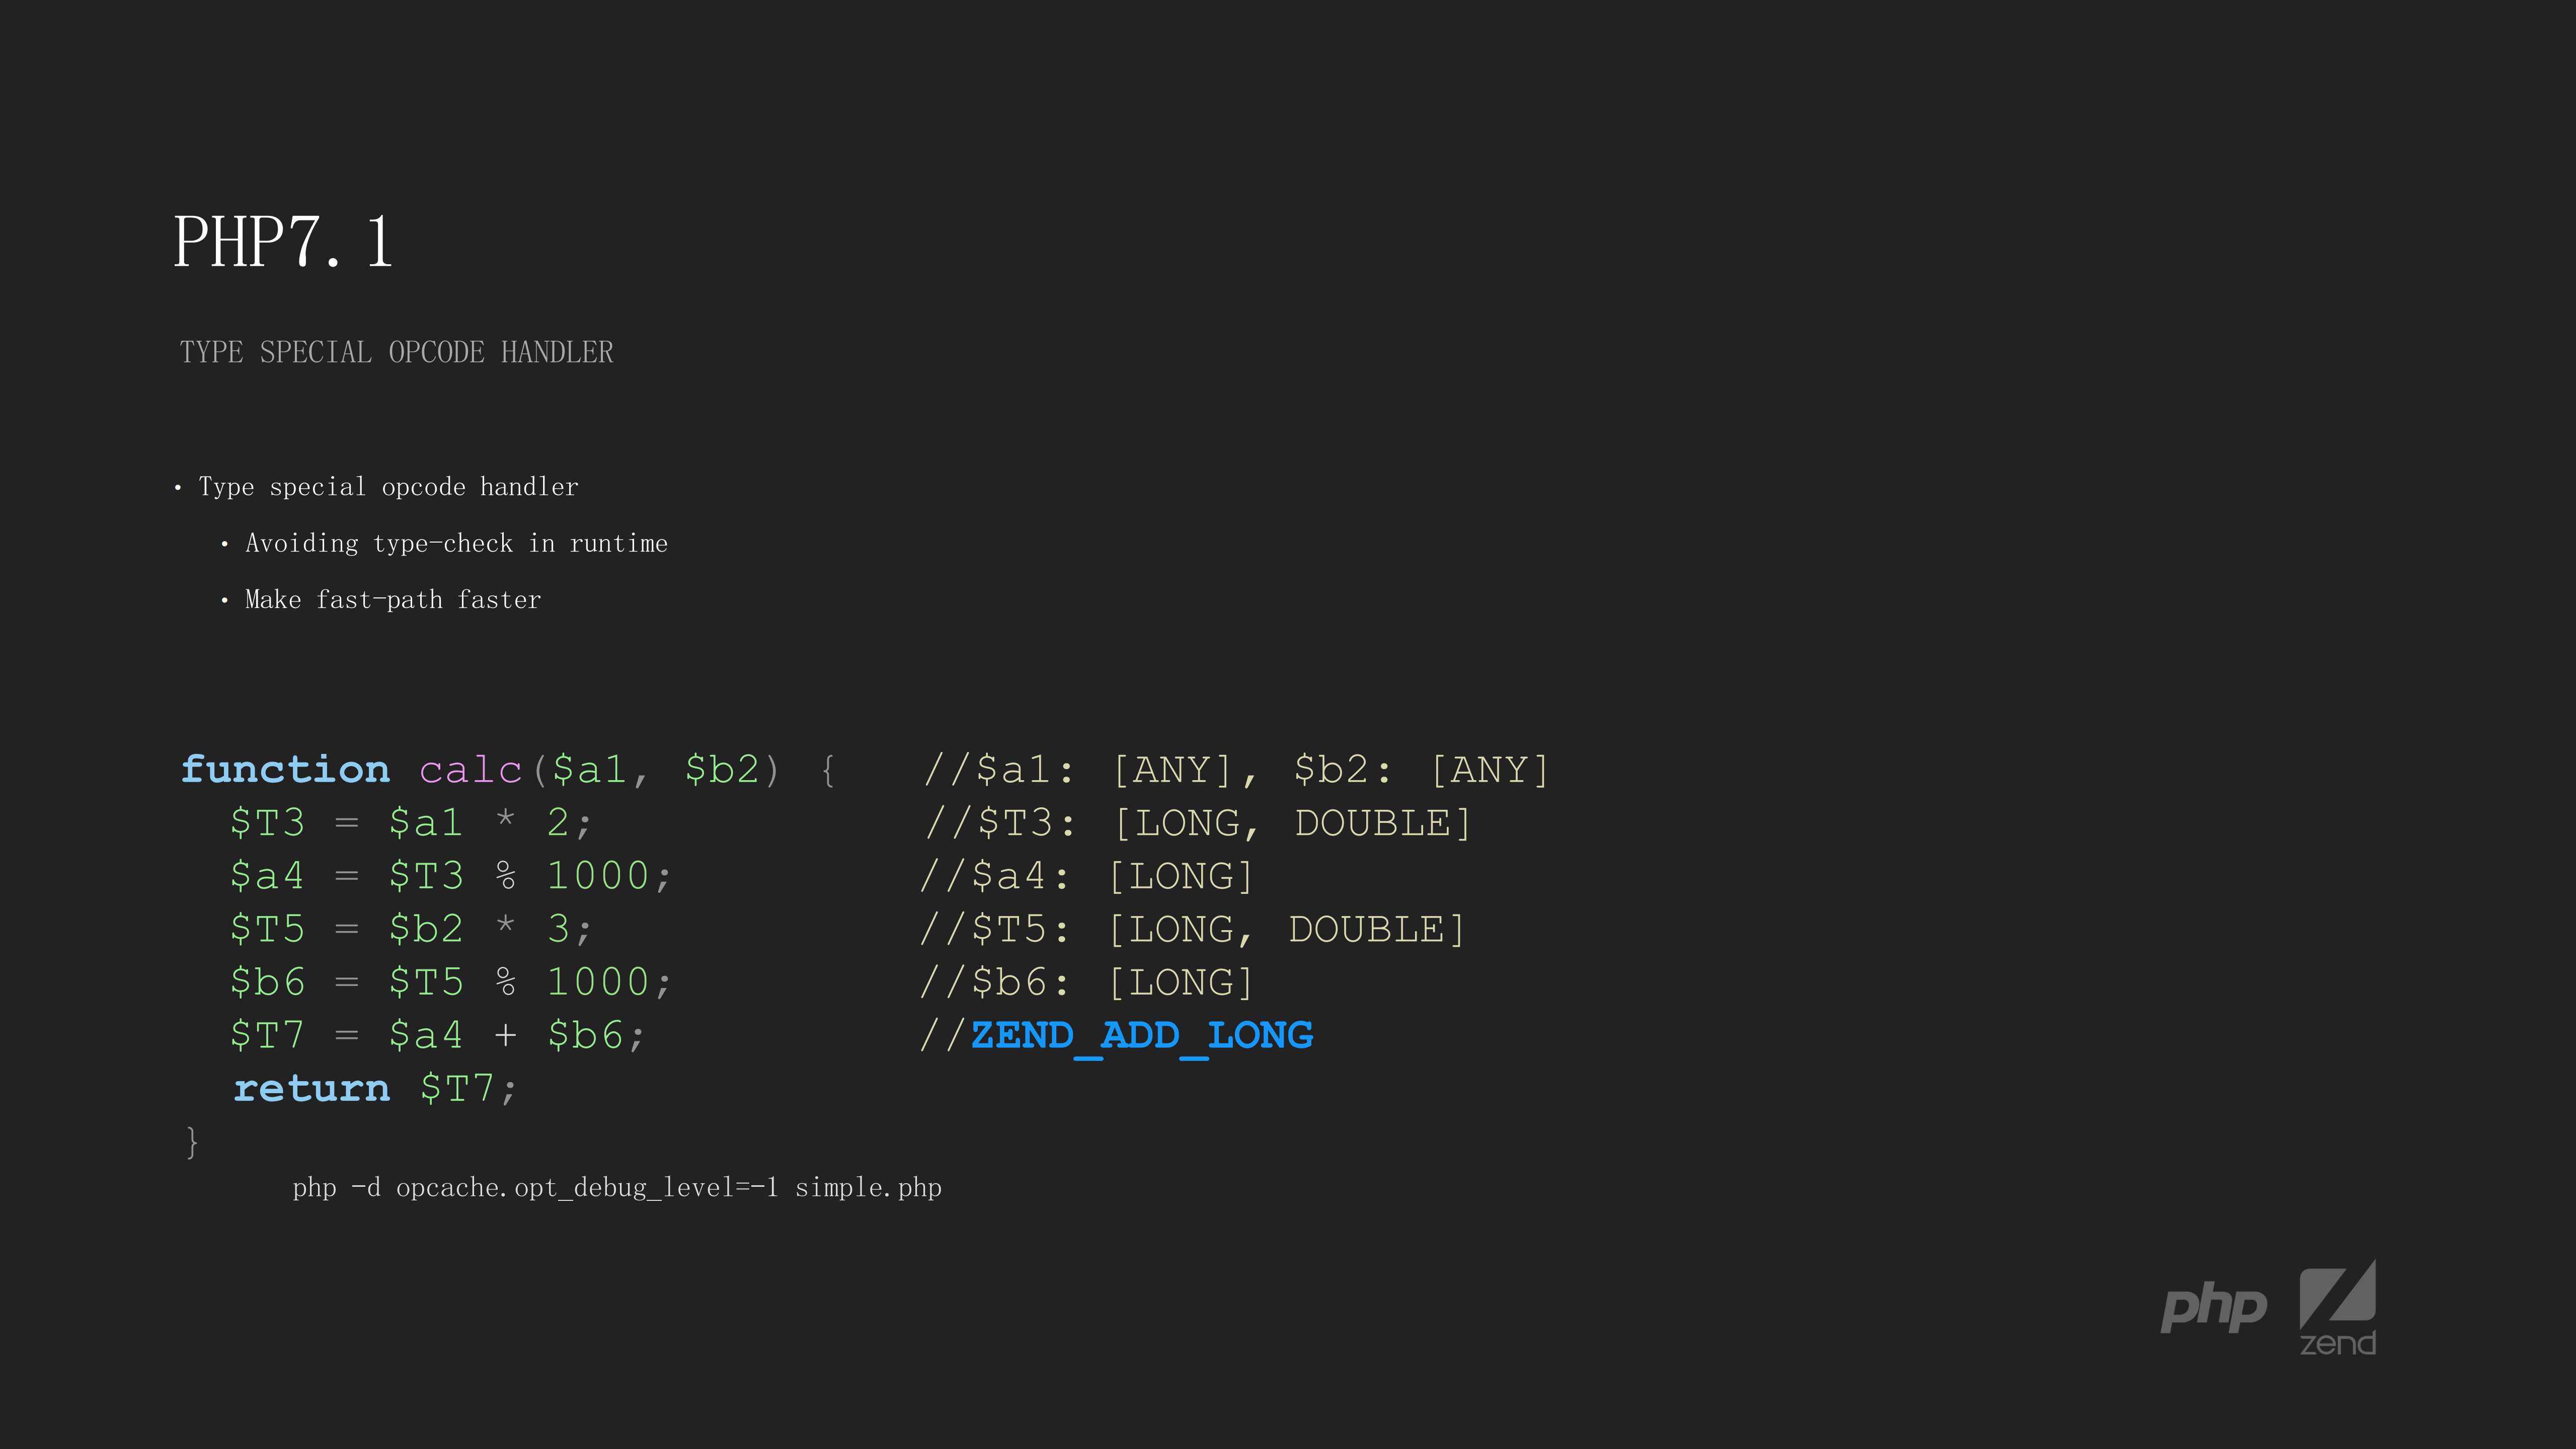Click the opcache.opt_debug_level command line

[618, 1188]
